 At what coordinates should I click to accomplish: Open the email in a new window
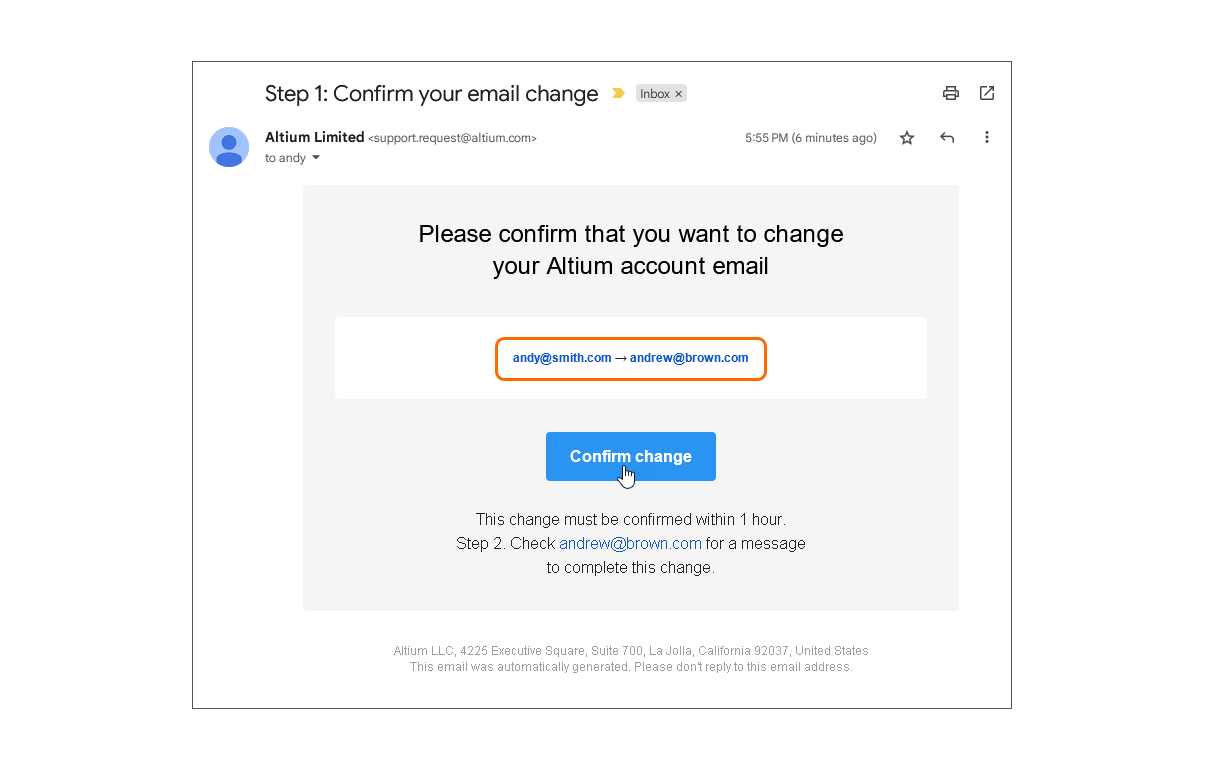[987, 93]
